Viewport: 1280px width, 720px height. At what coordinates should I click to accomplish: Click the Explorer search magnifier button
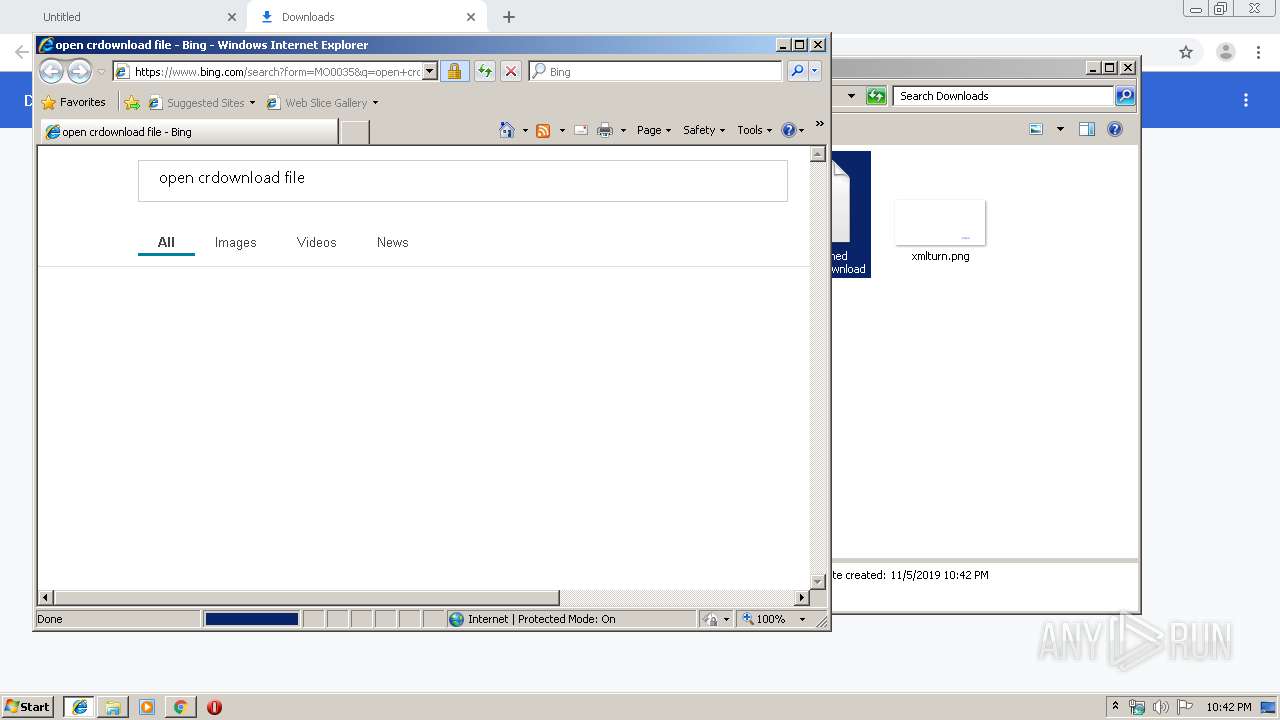(1125, 96)
